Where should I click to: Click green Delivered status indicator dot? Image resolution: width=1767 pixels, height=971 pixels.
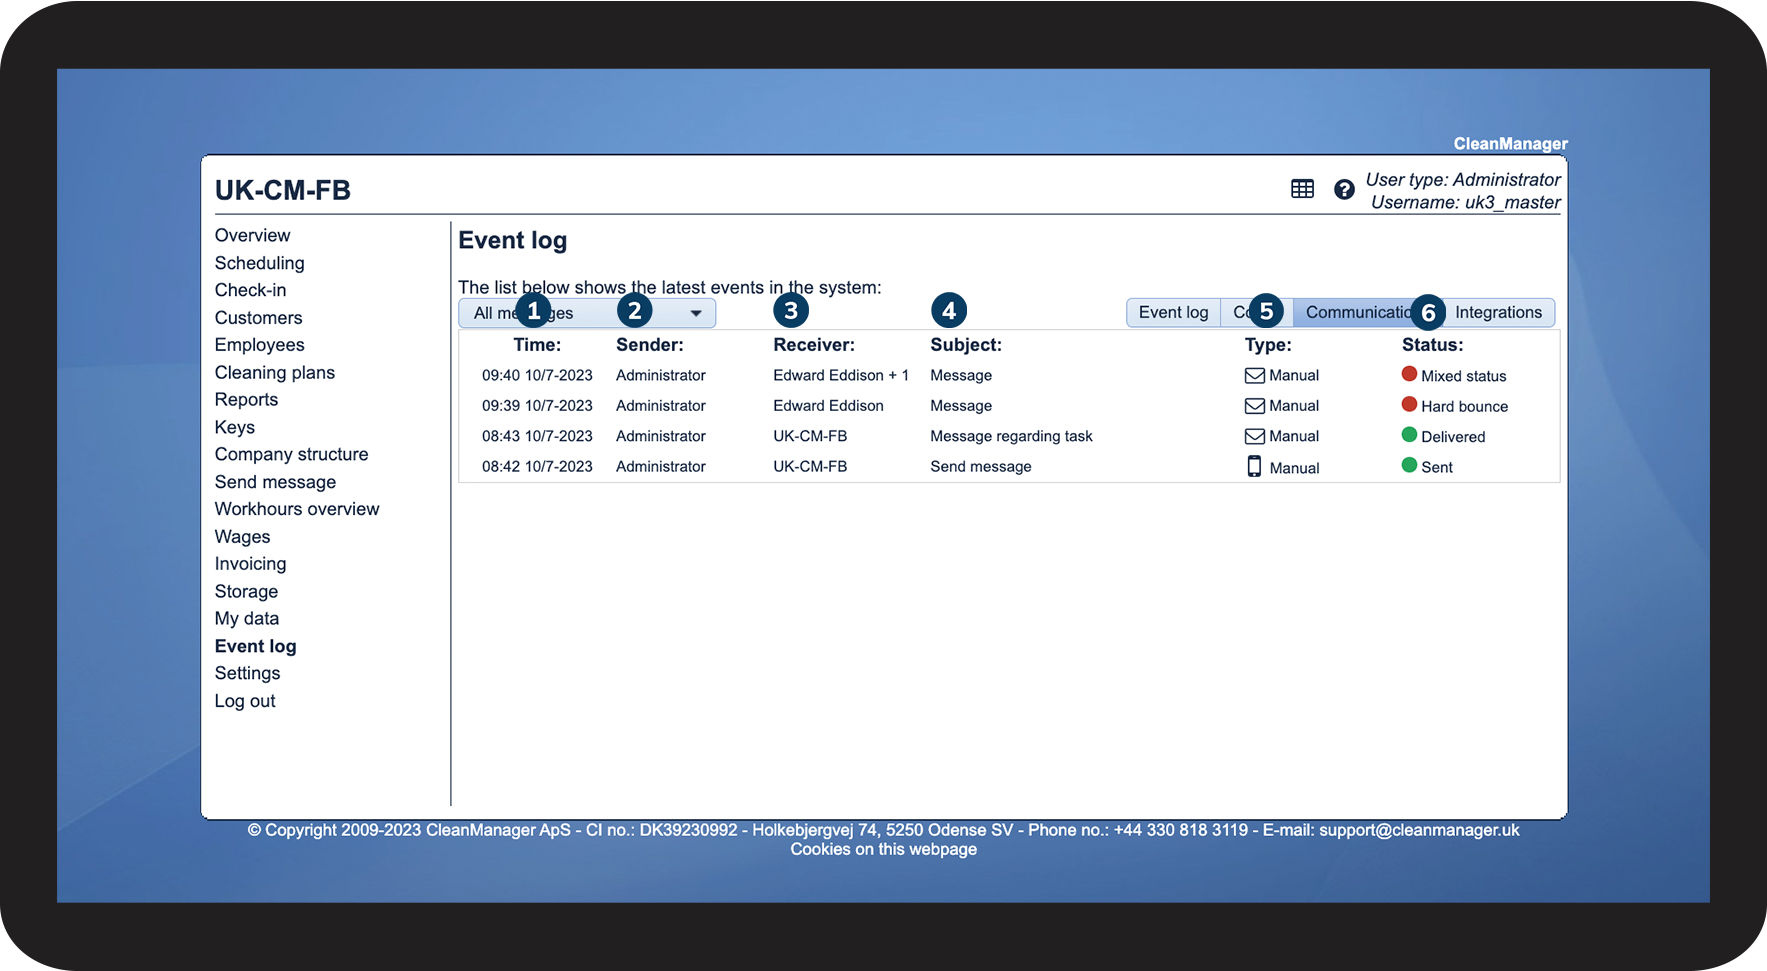1409,435
